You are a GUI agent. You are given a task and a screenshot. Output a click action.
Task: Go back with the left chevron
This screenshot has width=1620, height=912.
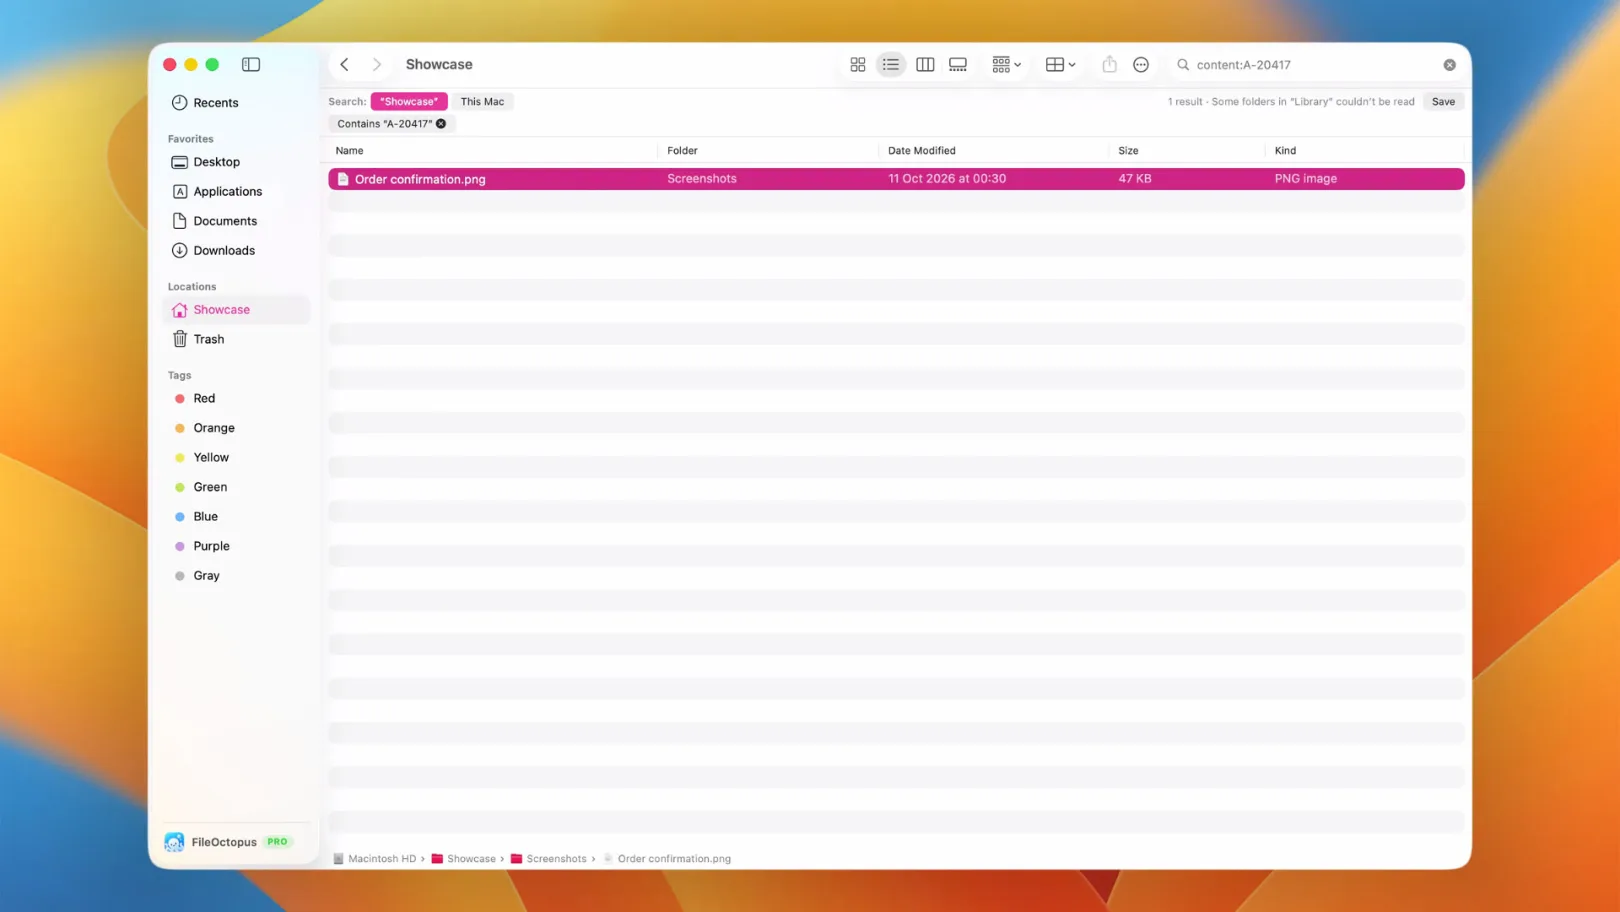(344, 64)
